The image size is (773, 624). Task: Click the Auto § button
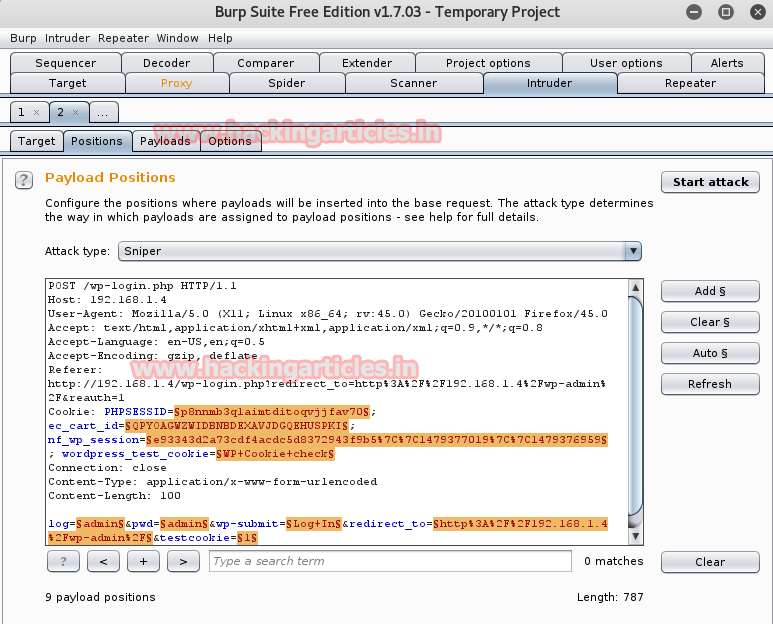[x=710, y=353]
